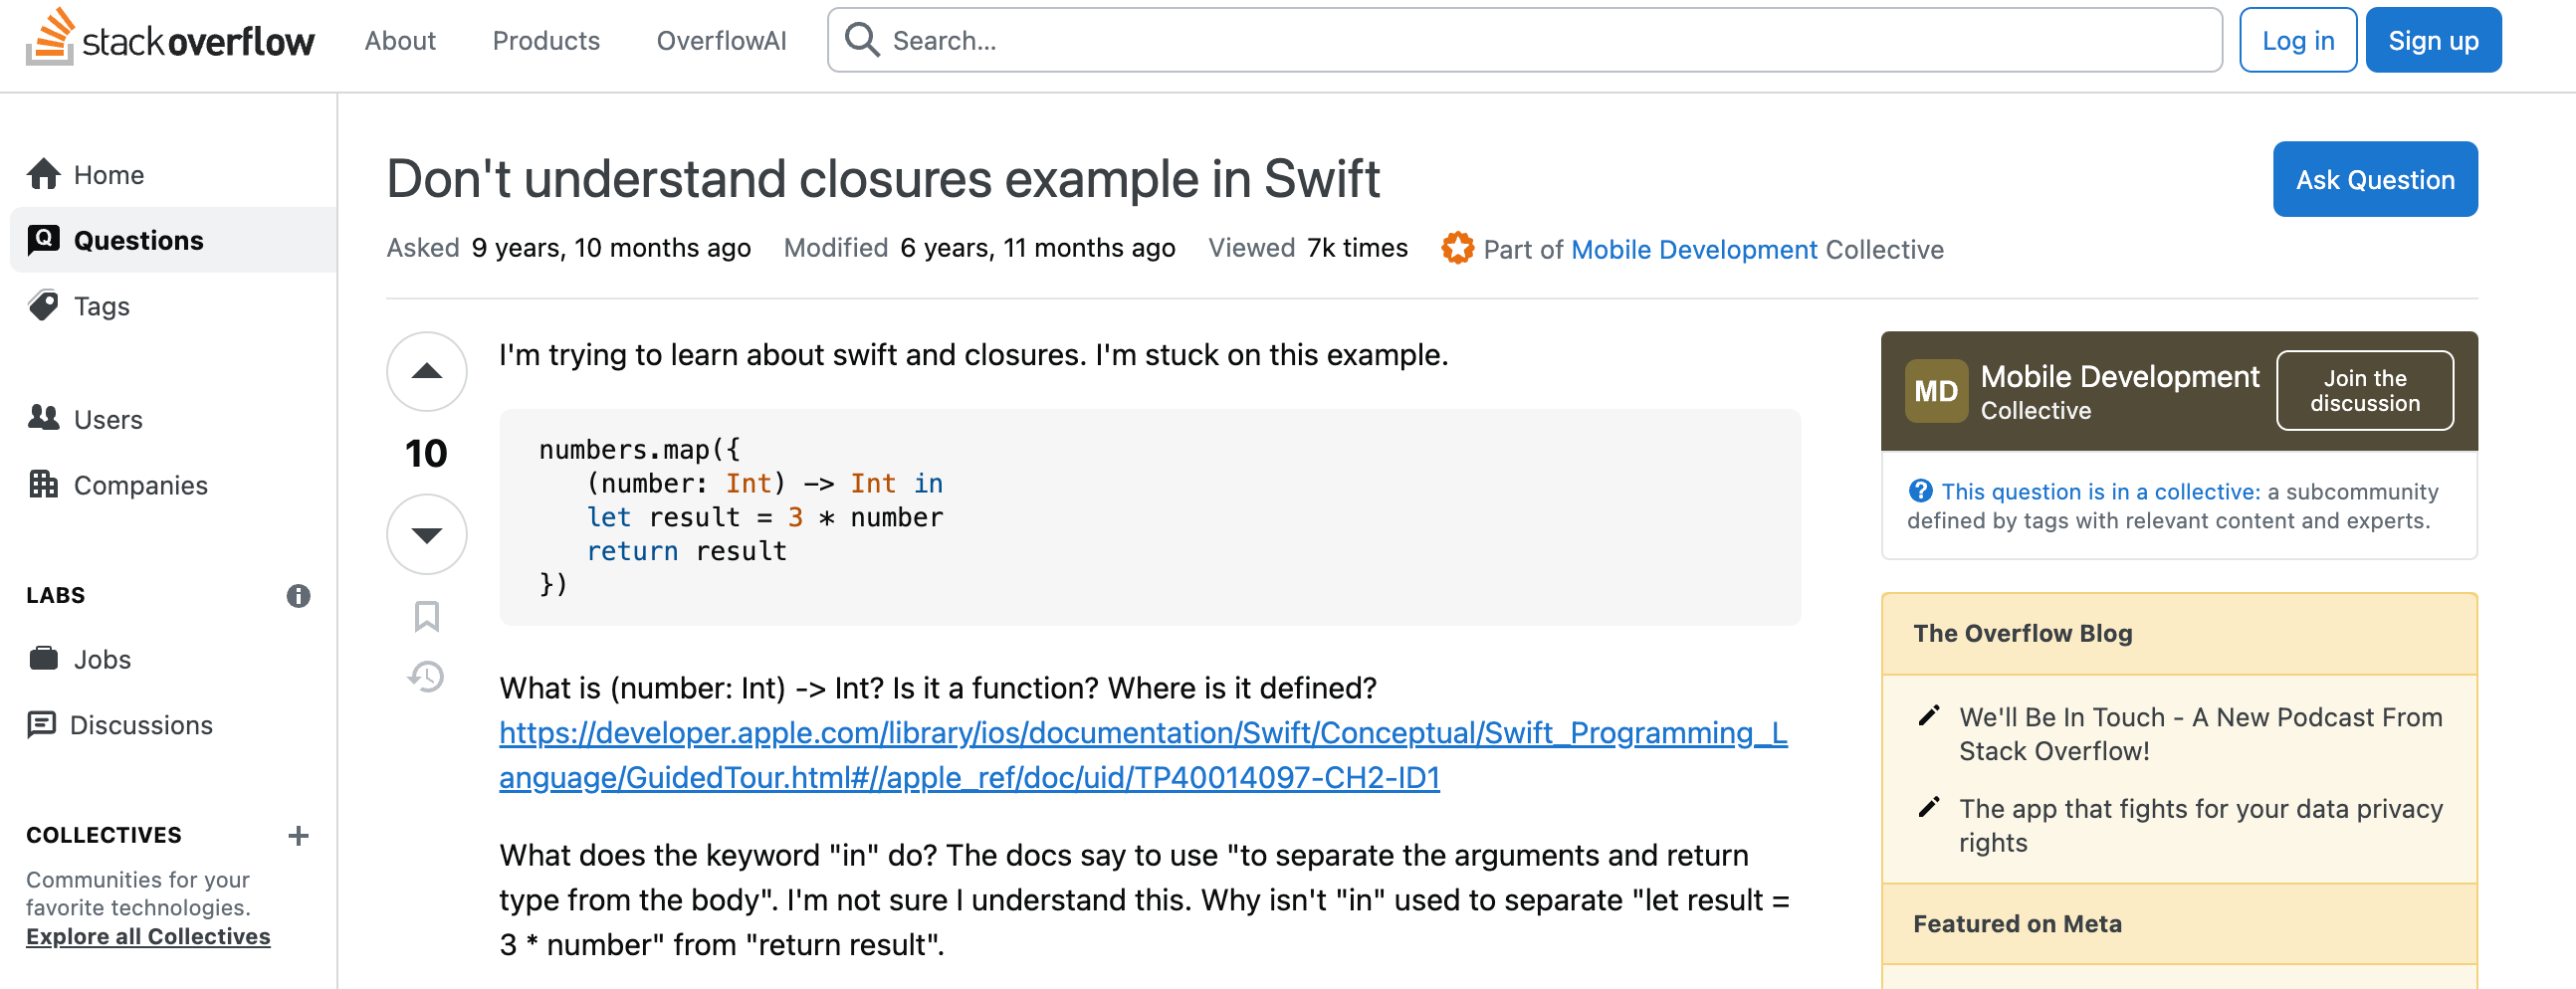Click the Labs info icon
The width and height of the screenshot is (2576, 989).
[298, 596]
